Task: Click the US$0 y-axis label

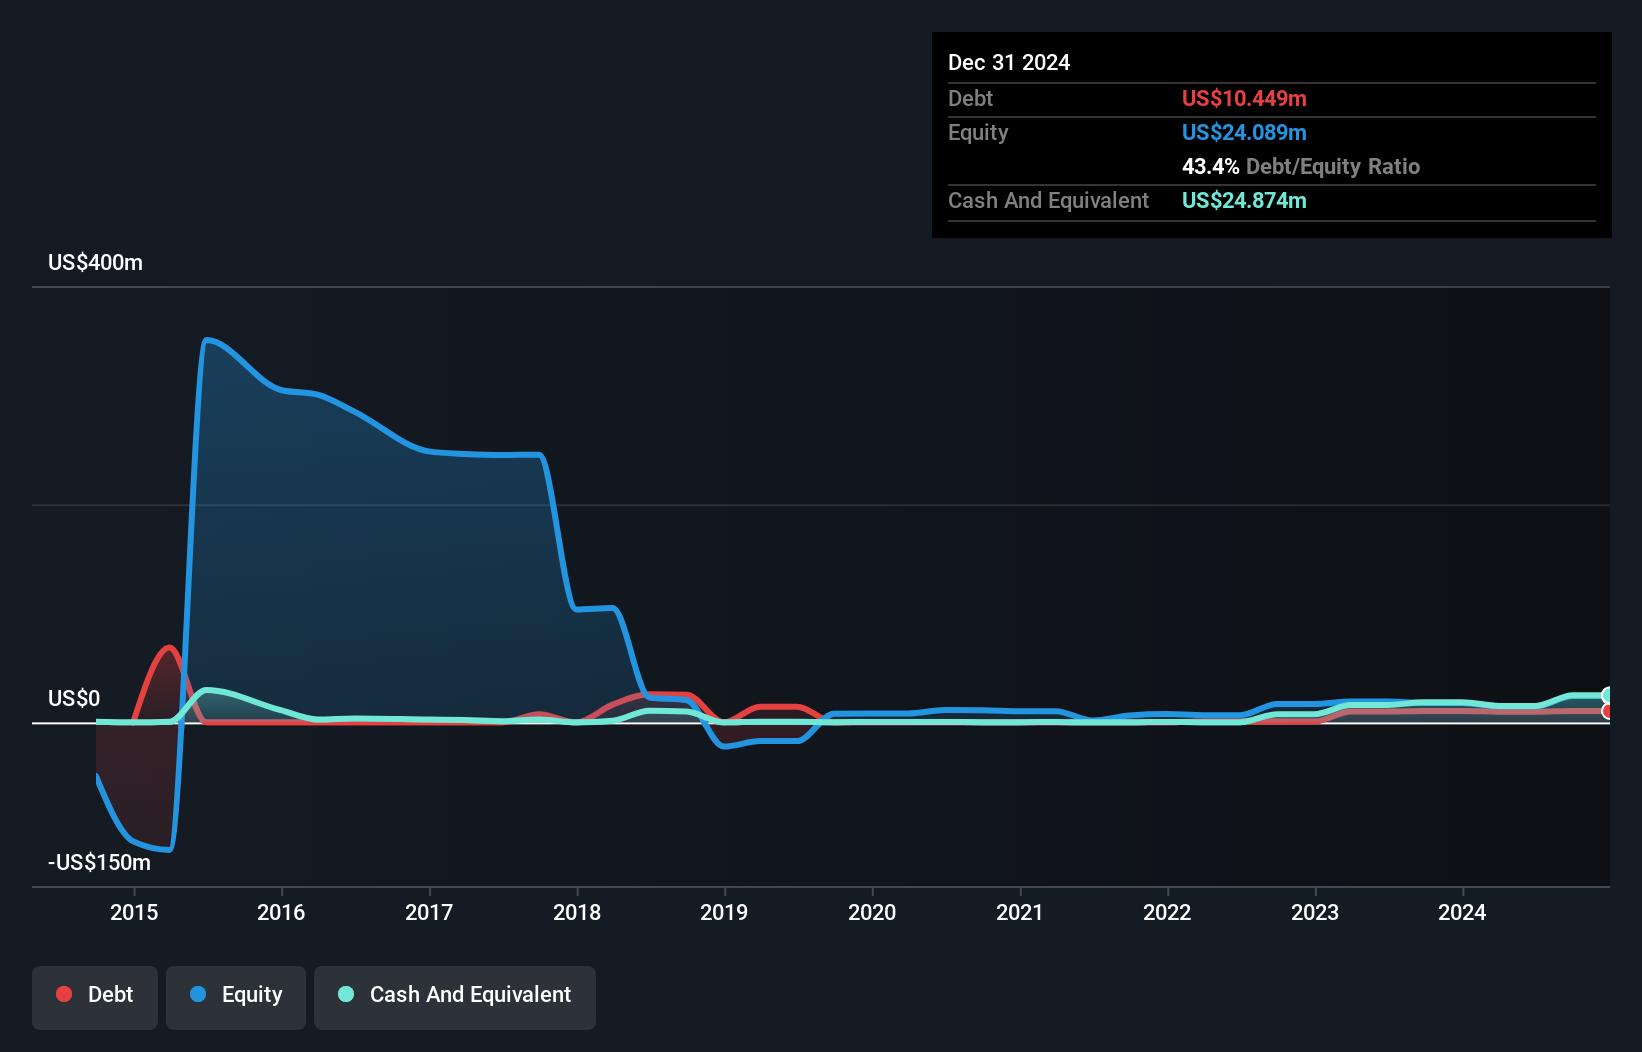Action: click(74, 698)
